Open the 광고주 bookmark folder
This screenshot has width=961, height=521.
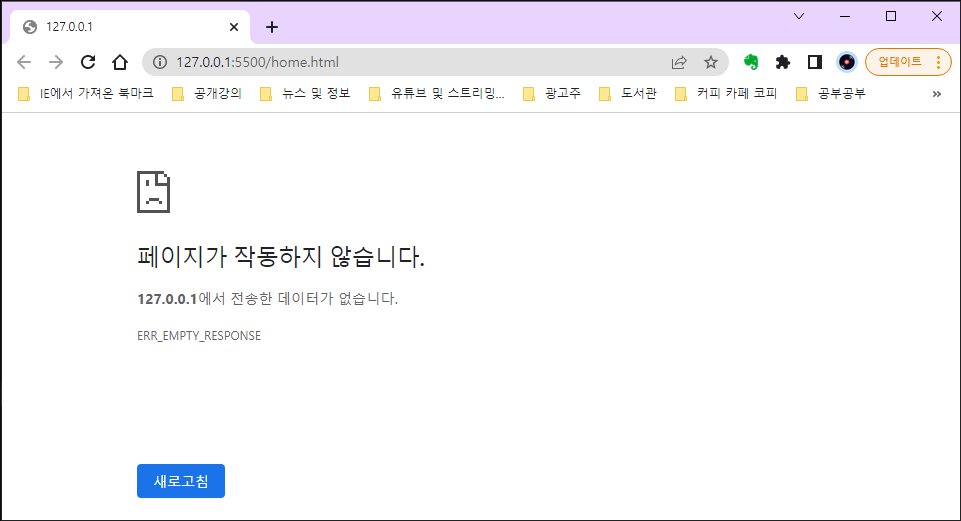coord(552,94)
